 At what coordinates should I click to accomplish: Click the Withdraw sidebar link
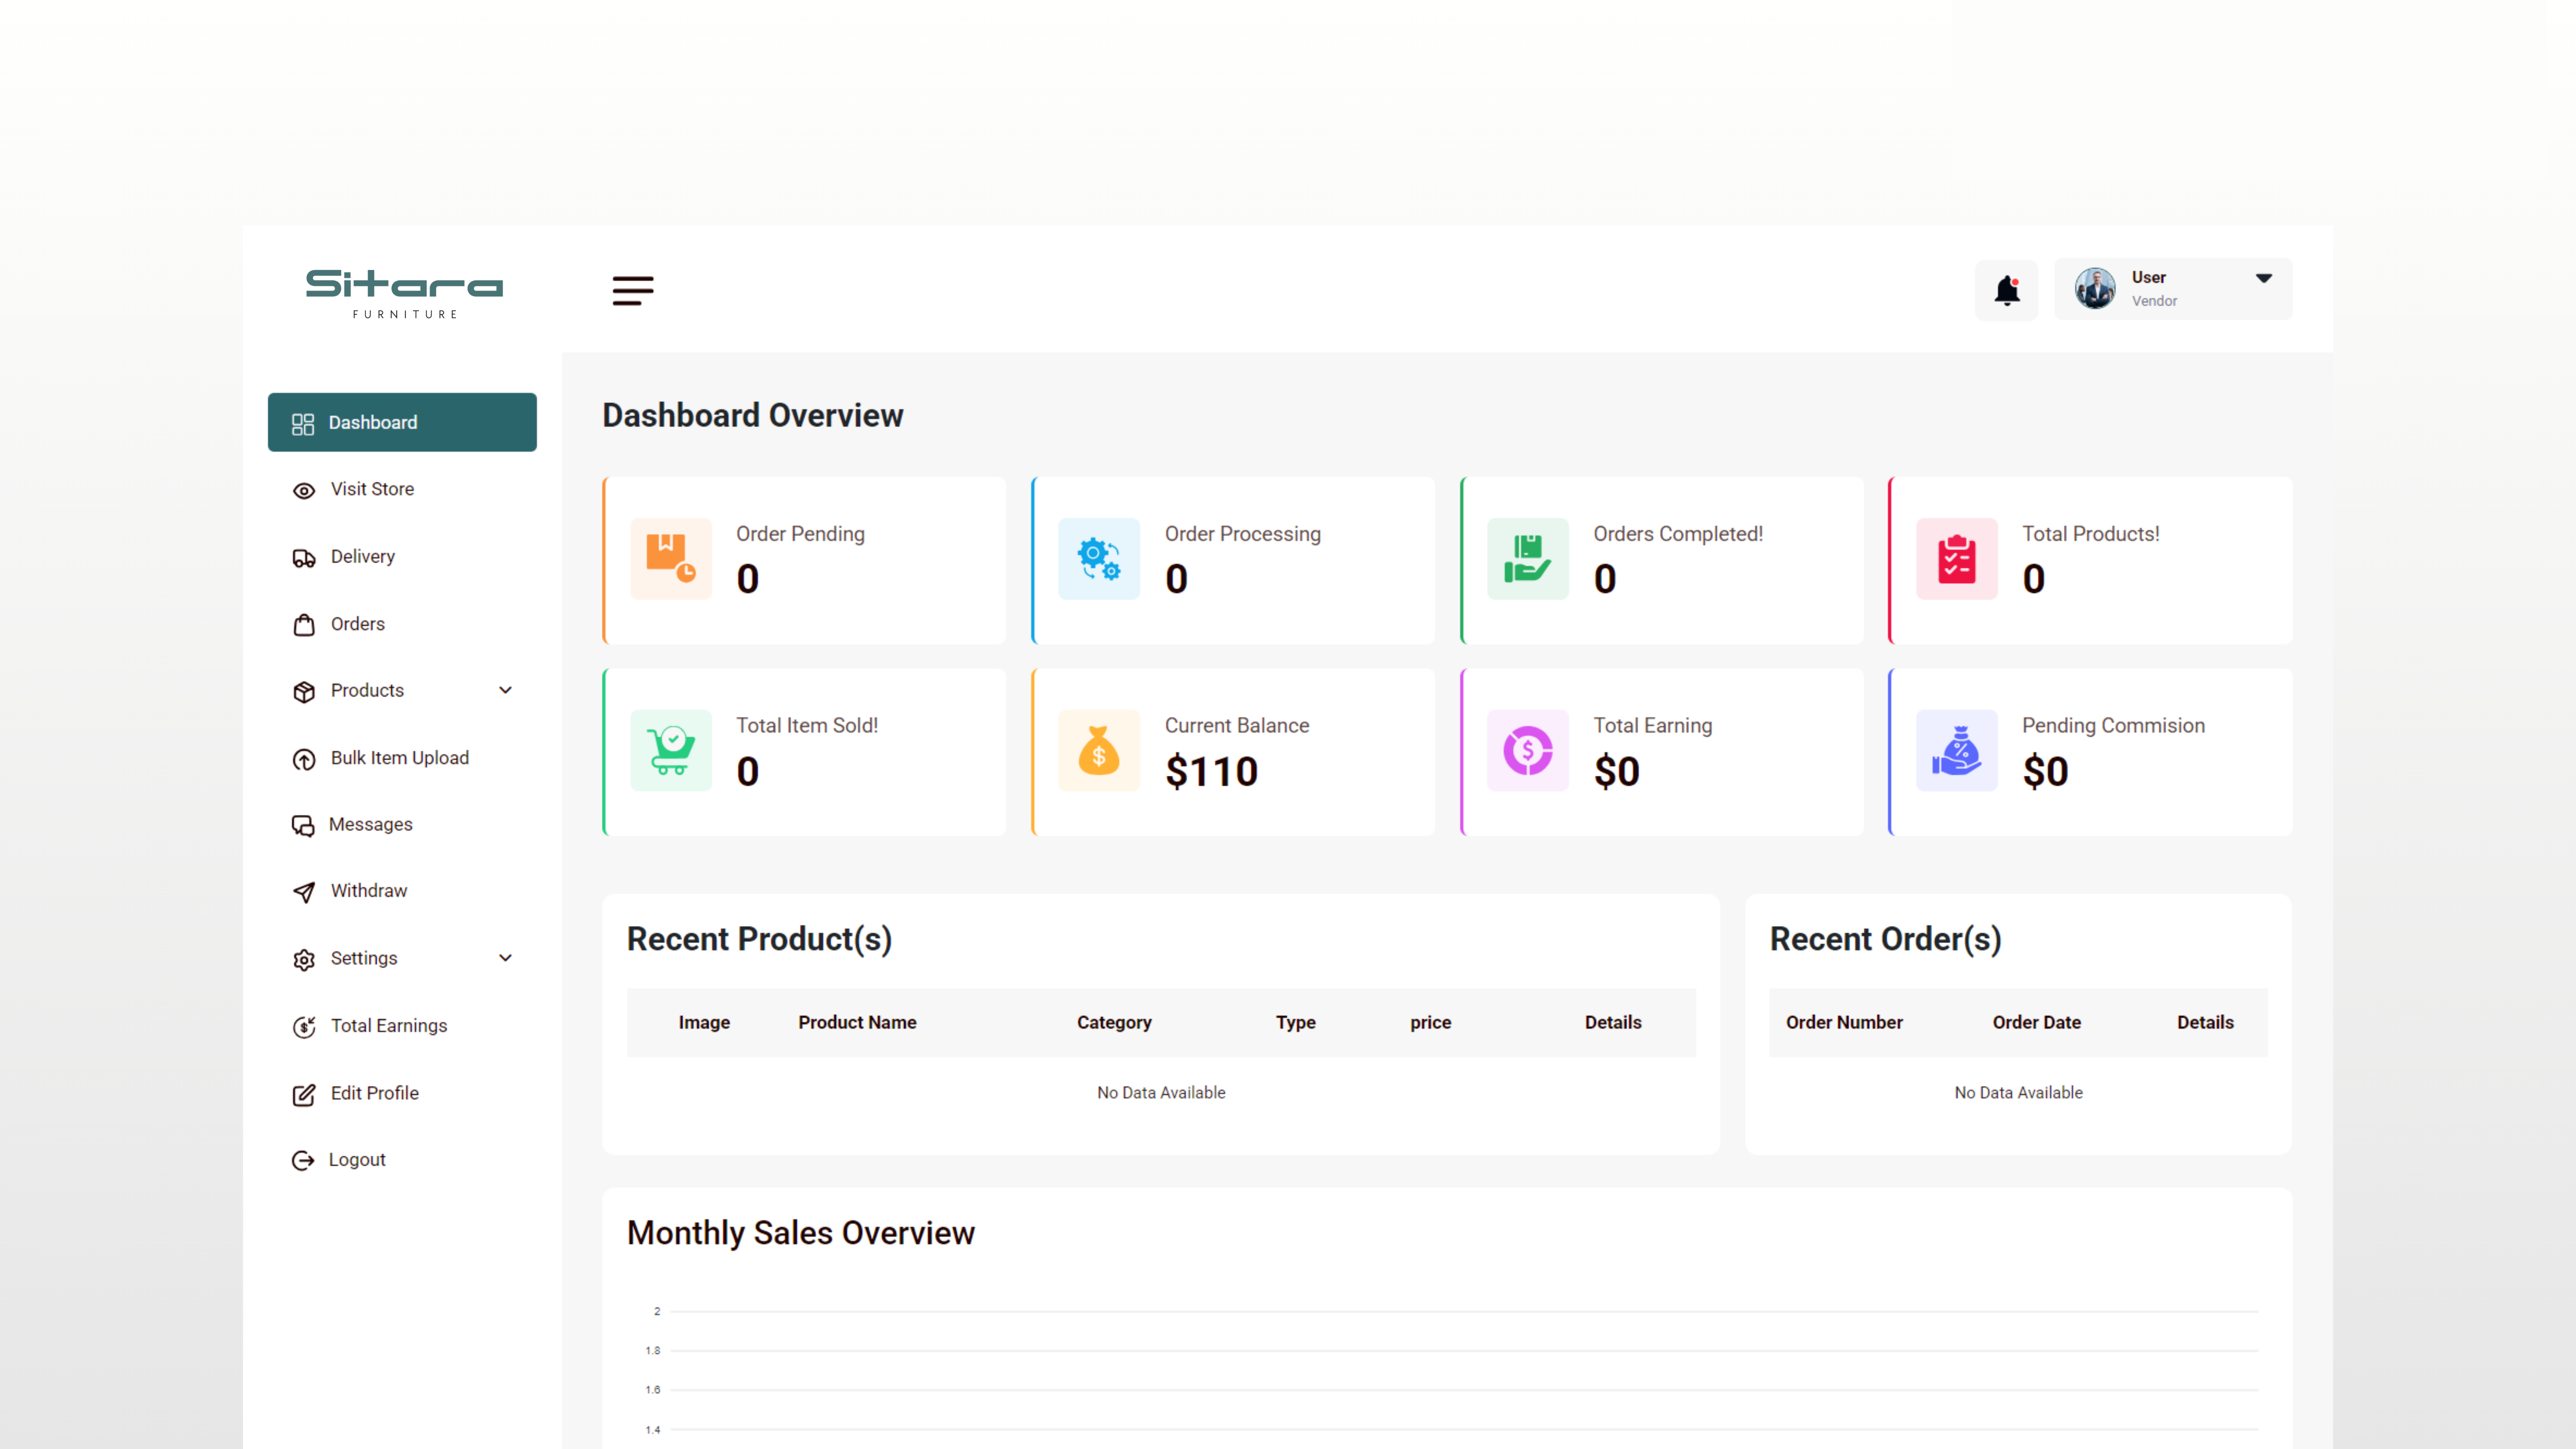(x=368, y=891)
